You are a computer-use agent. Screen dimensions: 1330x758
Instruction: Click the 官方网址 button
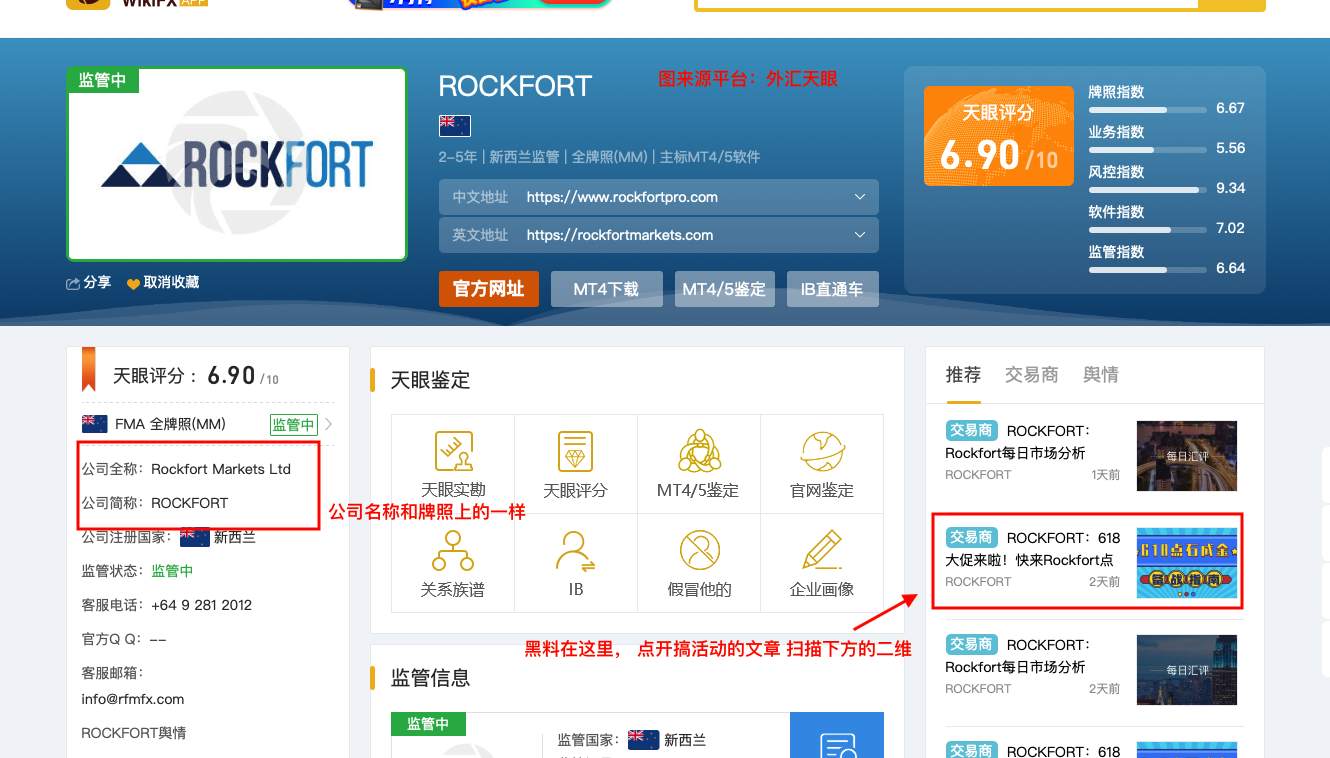coord(489,289)
